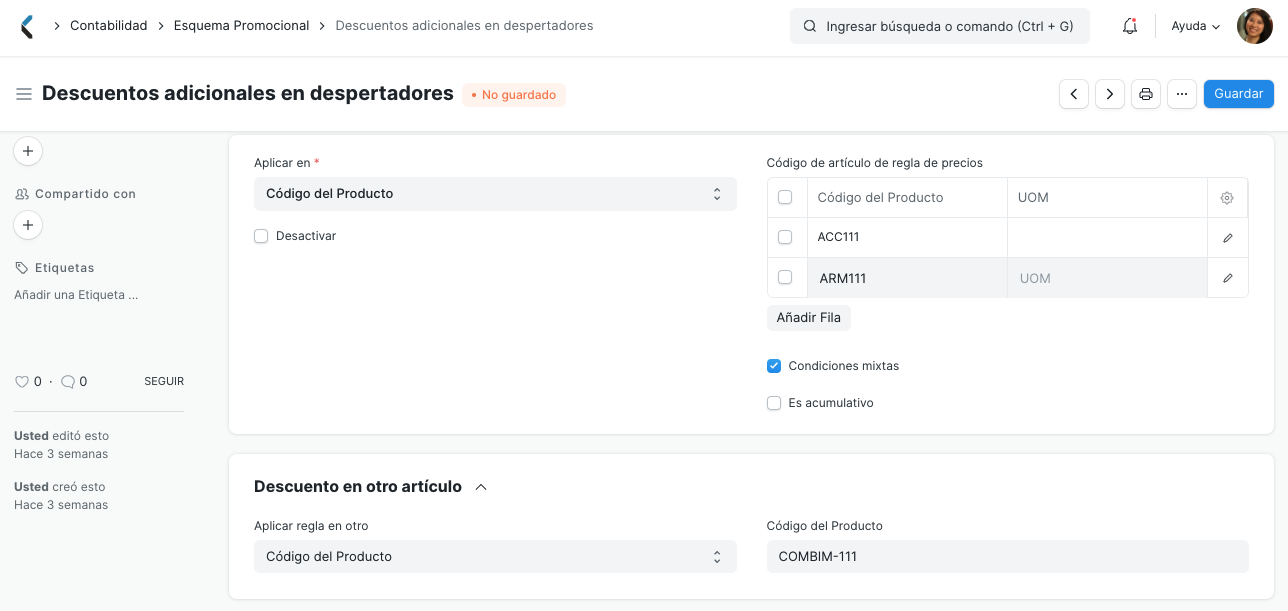Click the COMBIM-111 product code field
This screenshot has width=1288, height=611.
[x=1007, y=557]
